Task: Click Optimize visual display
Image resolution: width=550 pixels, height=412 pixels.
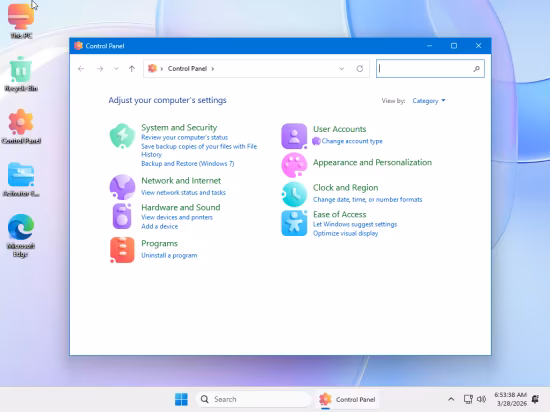Action: tap(345, 233)
